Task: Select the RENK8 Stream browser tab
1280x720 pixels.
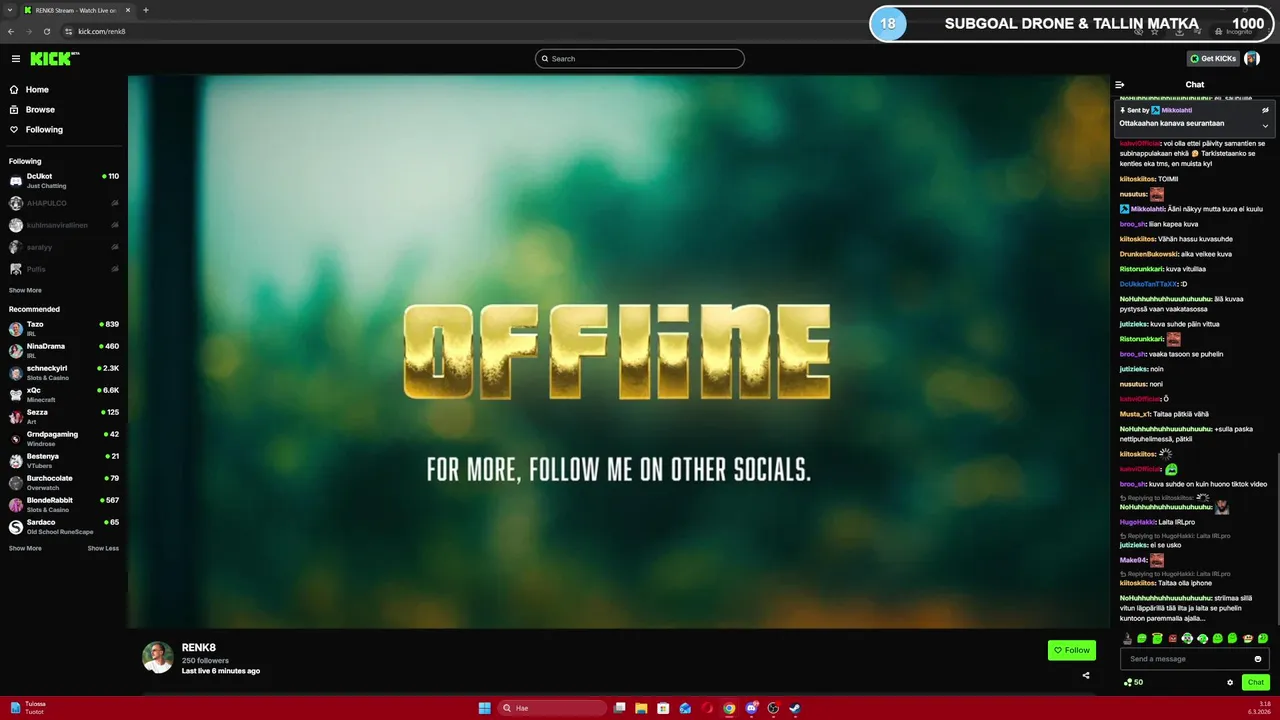Action: (x=78, y=10)
